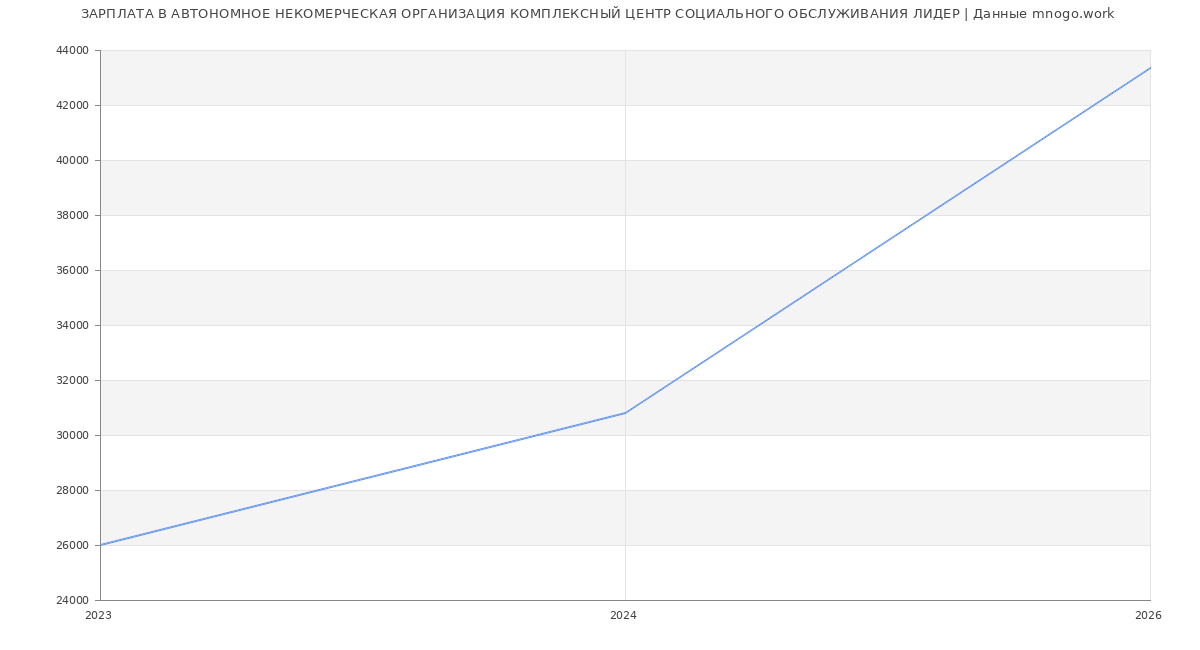
Task: Click the 30000 y-axis label
Action: coord(74,435)
